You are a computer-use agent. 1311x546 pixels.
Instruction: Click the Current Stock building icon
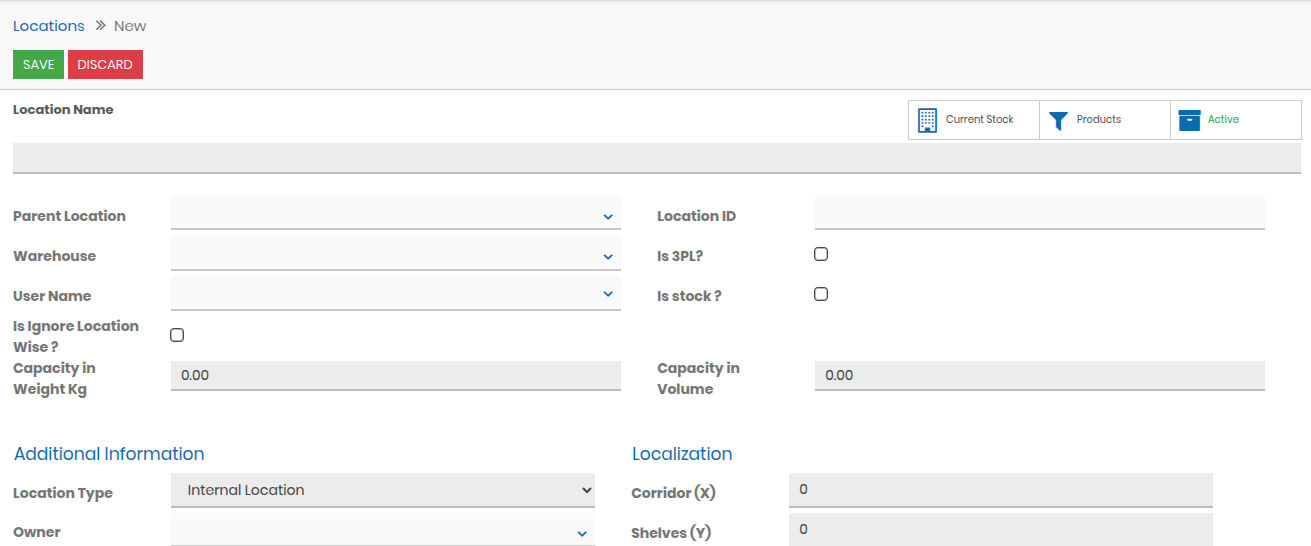(x=927, y=120)
